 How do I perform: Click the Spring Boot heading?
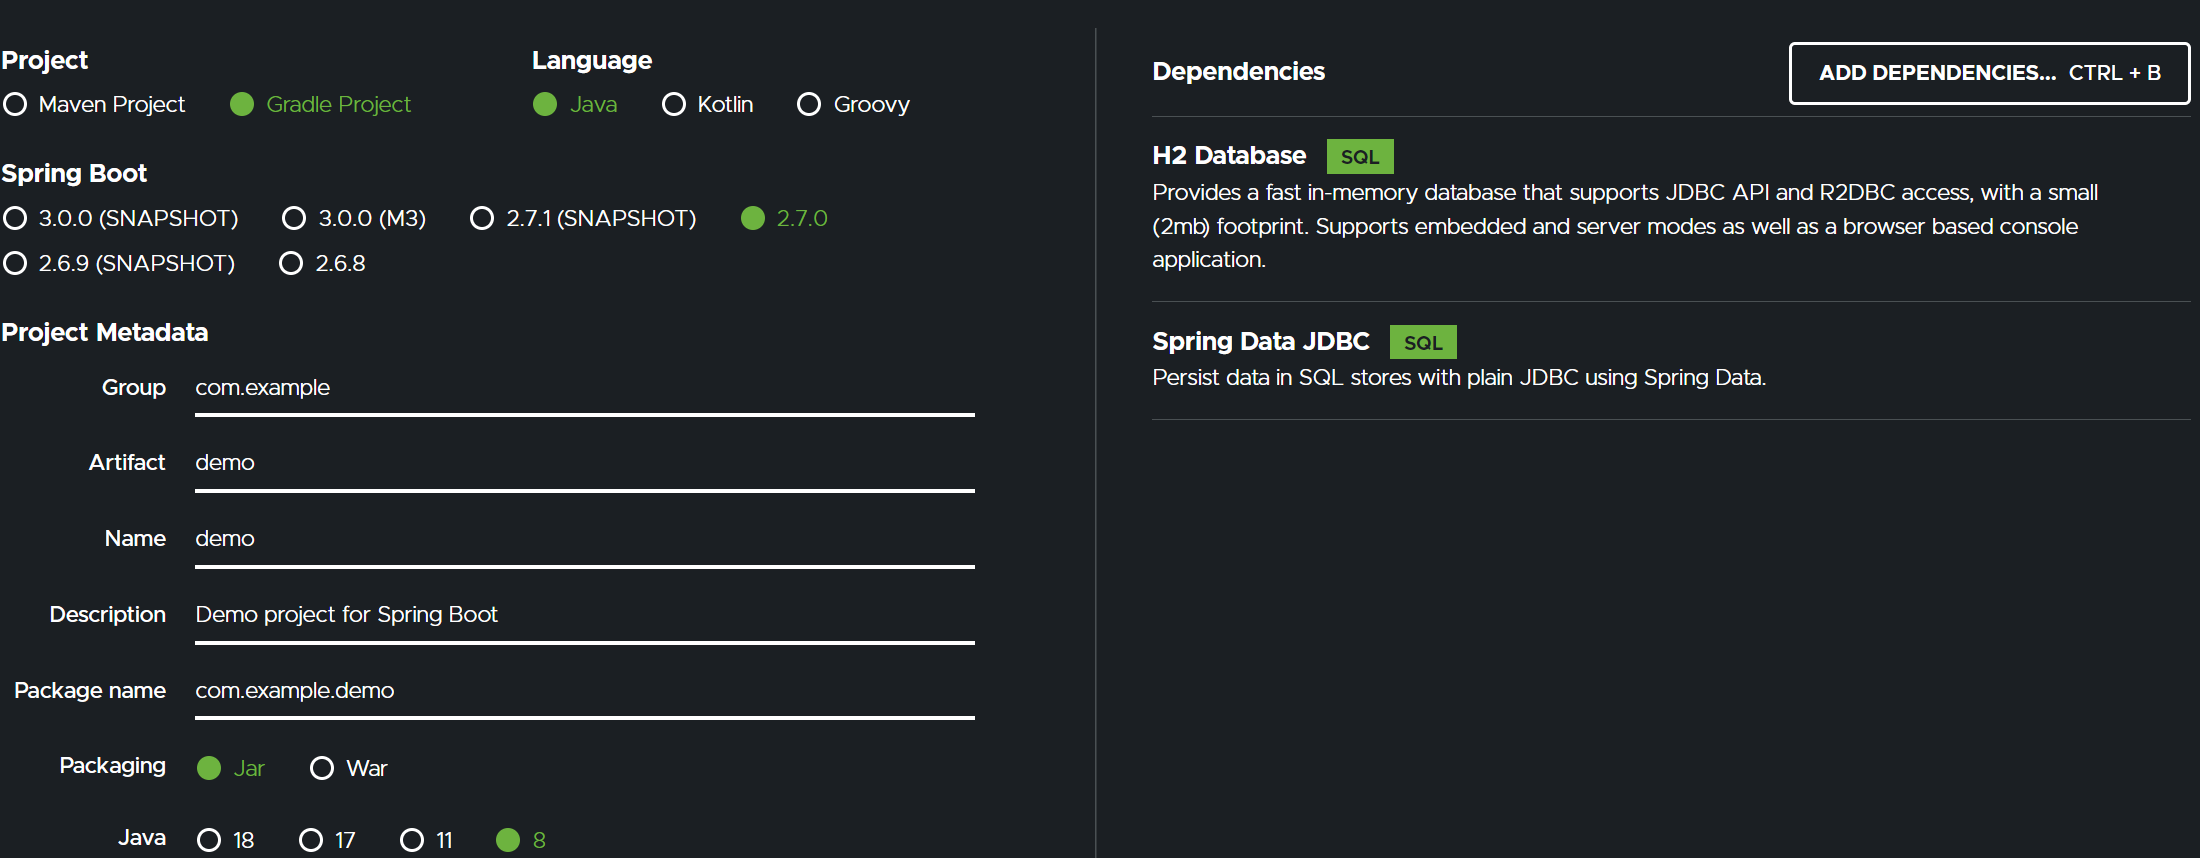74,174
